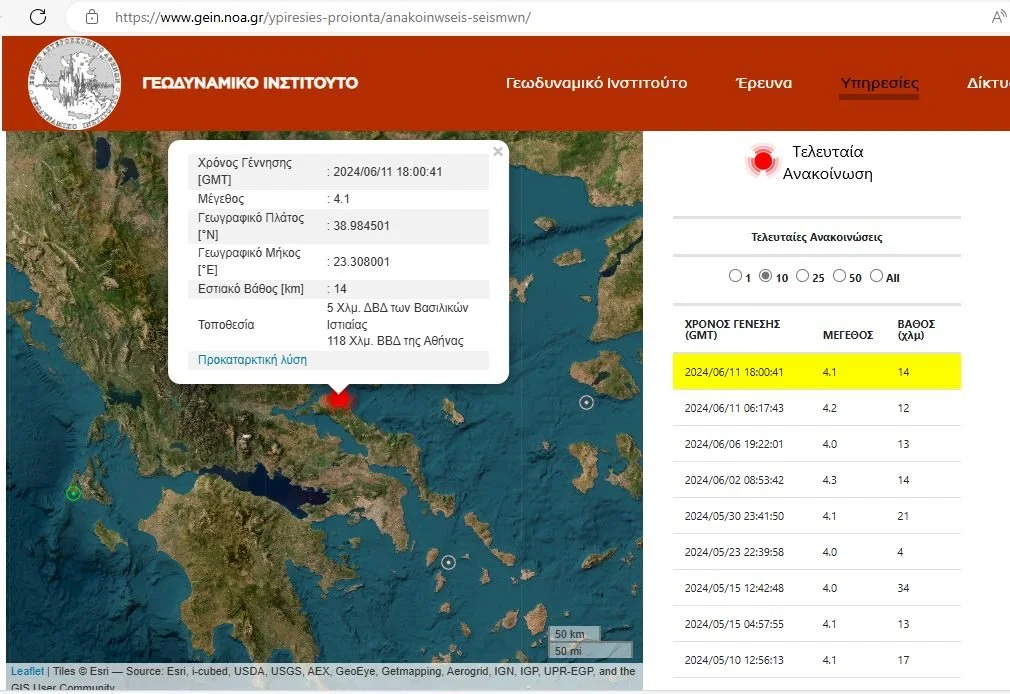Select the 2024/06/06 19:22:01 earthquake row

(817, 444)
